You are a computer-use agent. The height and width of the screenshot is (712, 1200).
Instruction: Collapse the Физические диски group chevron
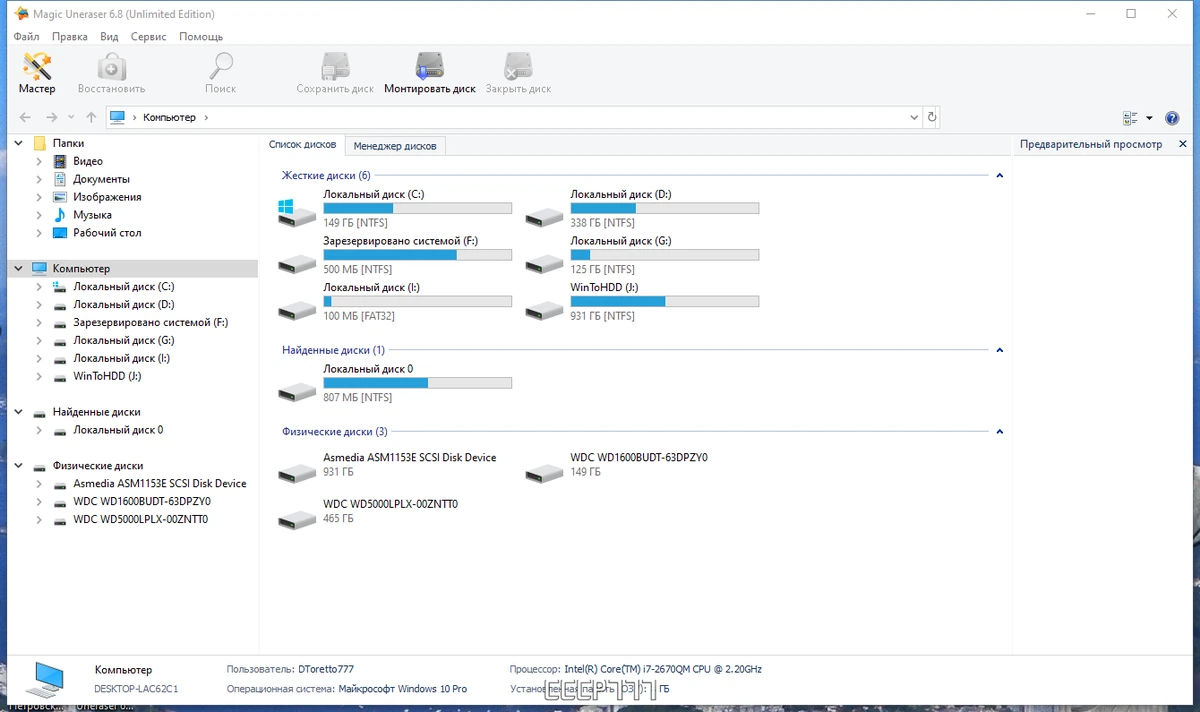tap(999, 432)
